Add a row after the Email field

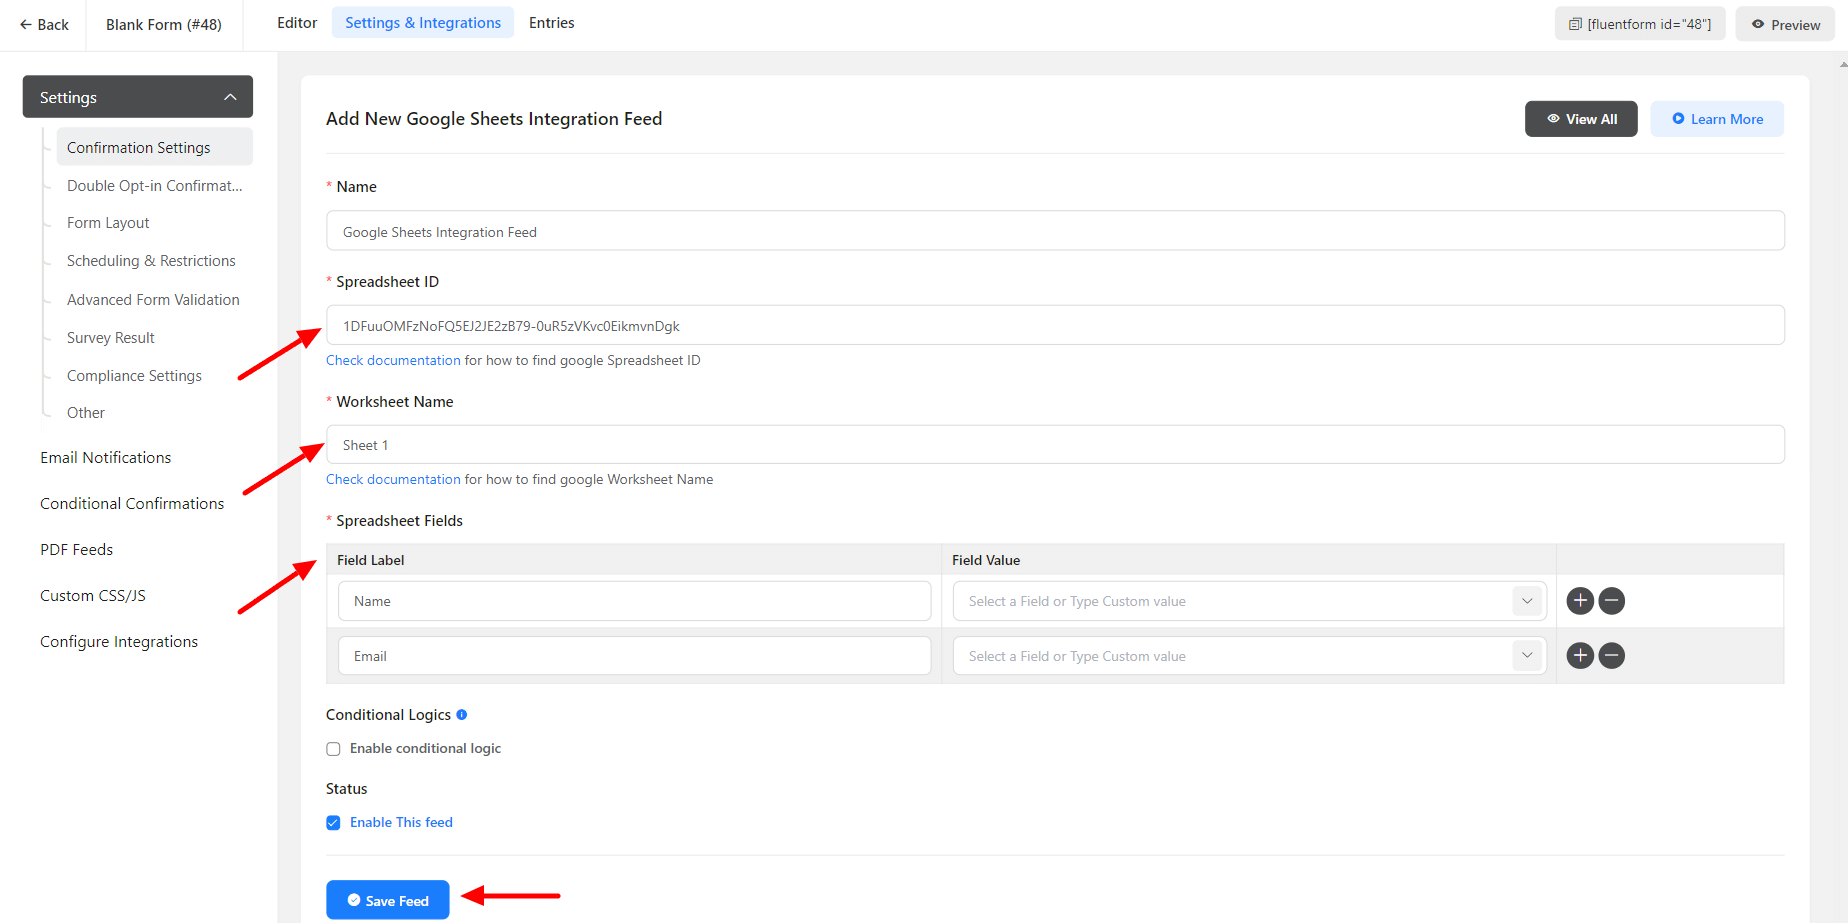point(1580,656)
